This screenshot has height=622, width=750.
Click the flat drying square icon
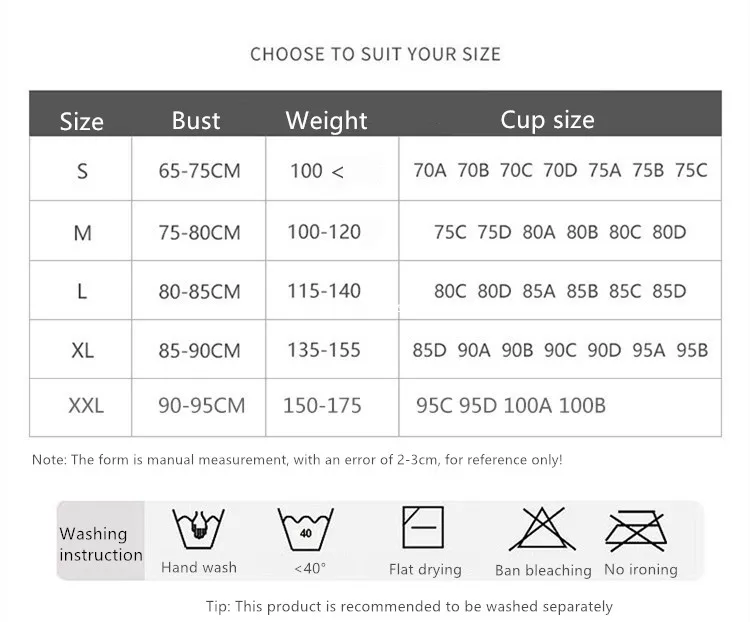tap(423, 527)
